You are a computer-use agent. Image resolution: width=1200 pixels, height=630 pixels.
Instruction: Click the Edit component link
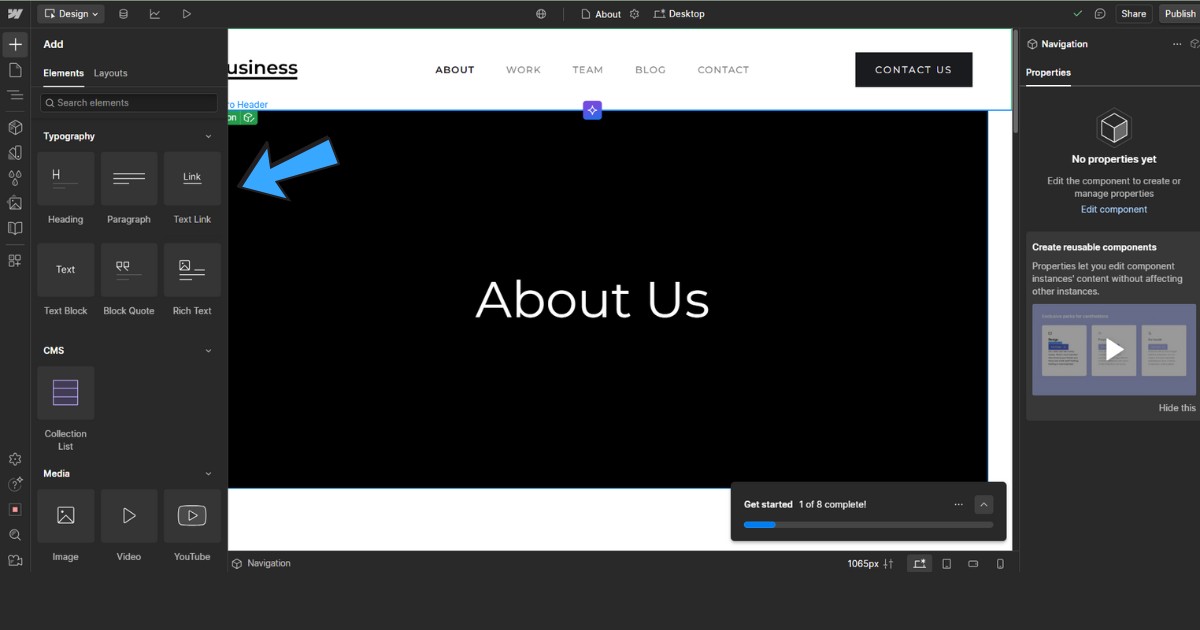[x=1113, y=209]
